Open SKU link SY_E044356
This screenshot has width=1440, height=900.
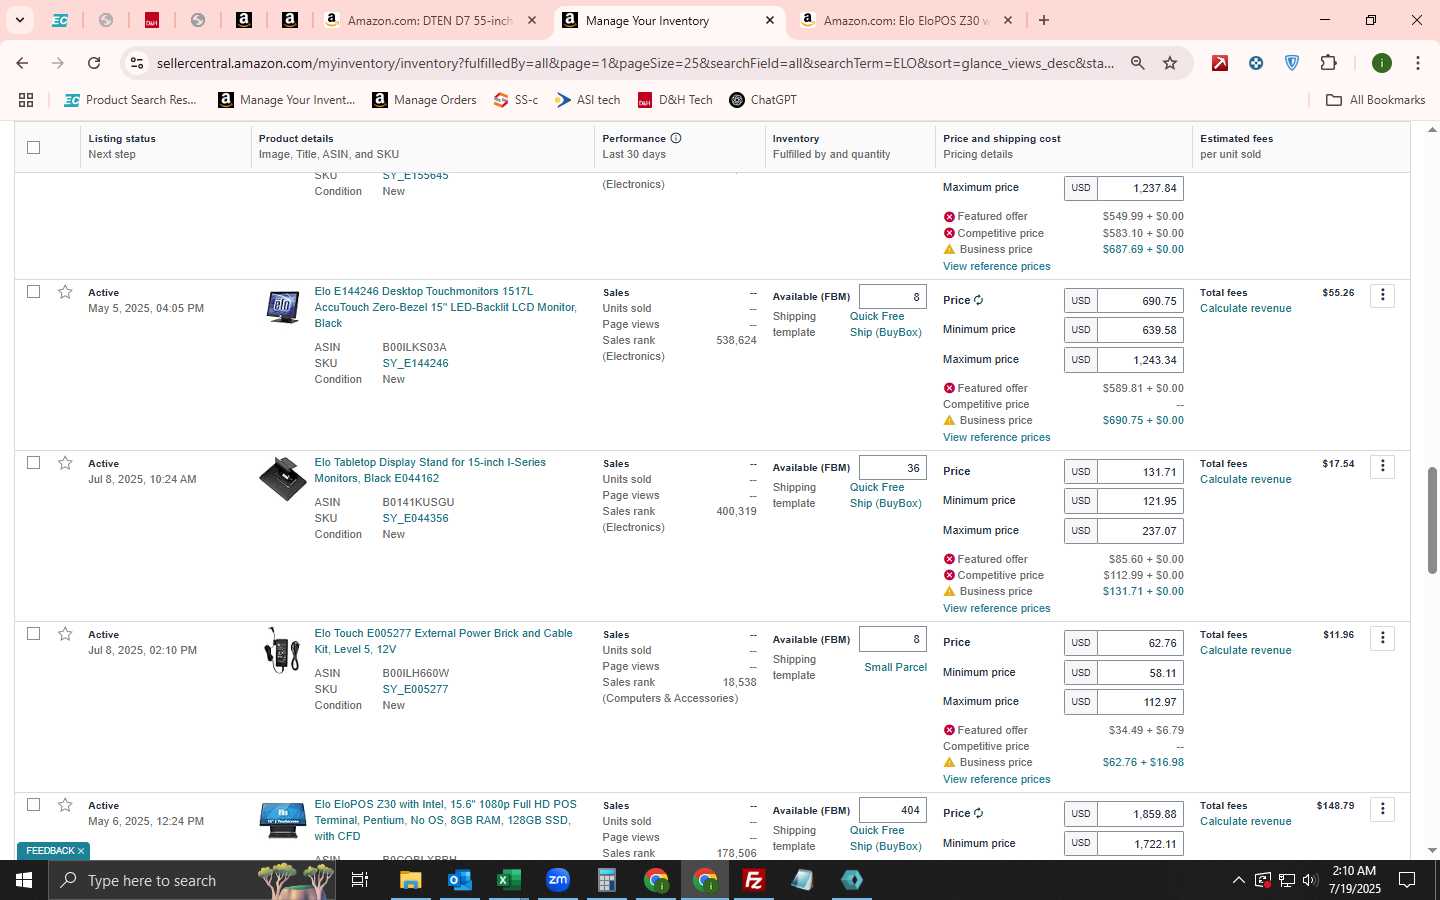[415, 518]
